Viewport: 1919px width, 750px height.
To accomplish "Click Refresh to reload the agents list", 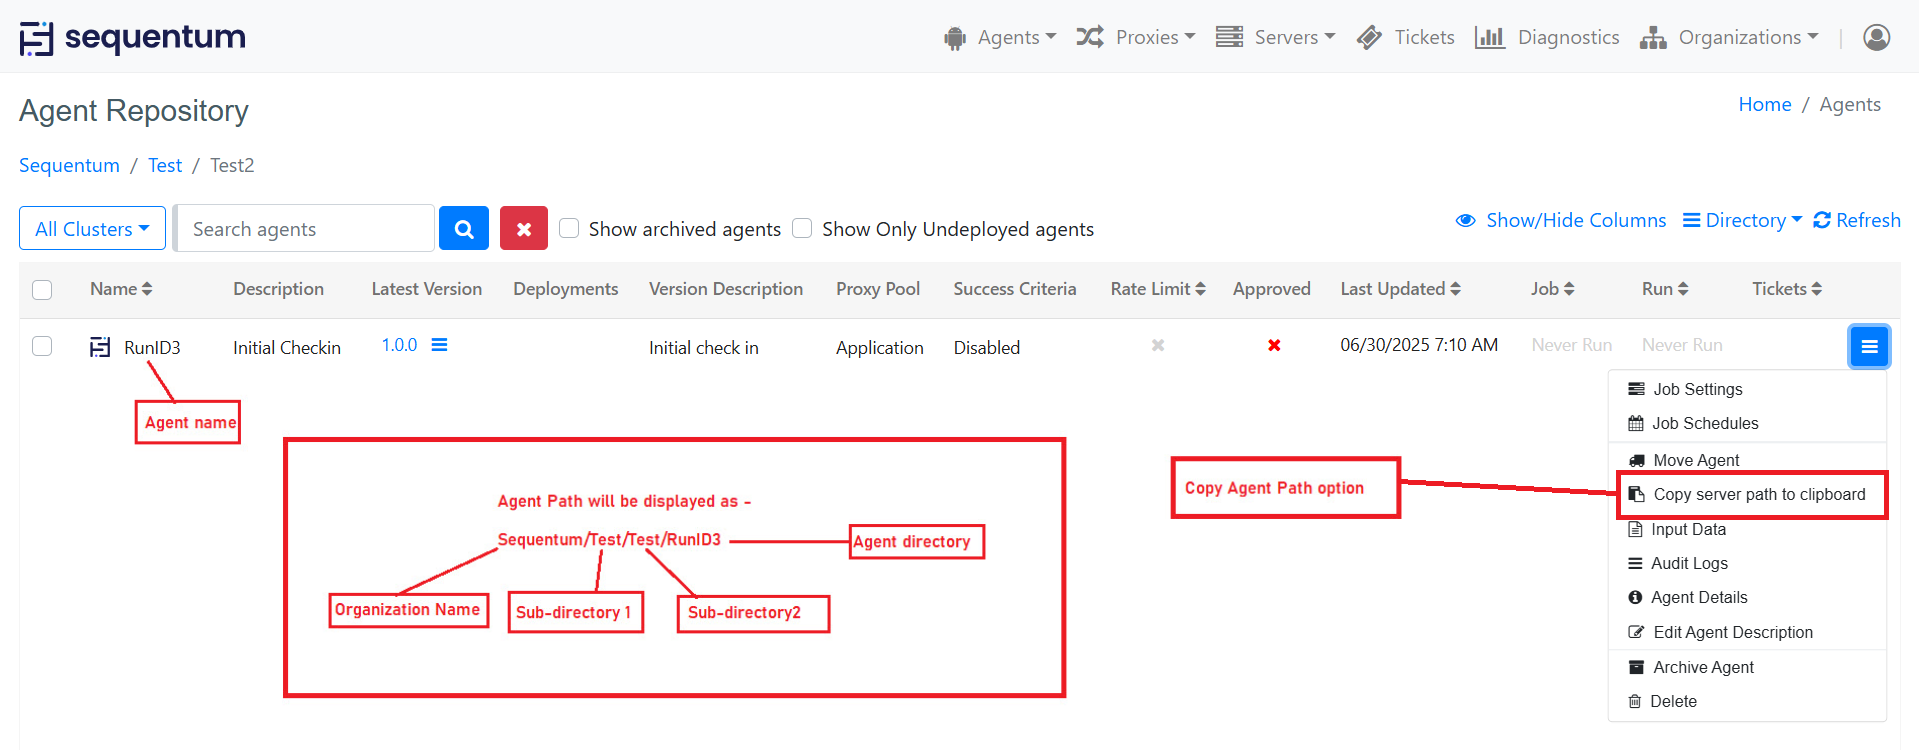I will point(1857,220).
